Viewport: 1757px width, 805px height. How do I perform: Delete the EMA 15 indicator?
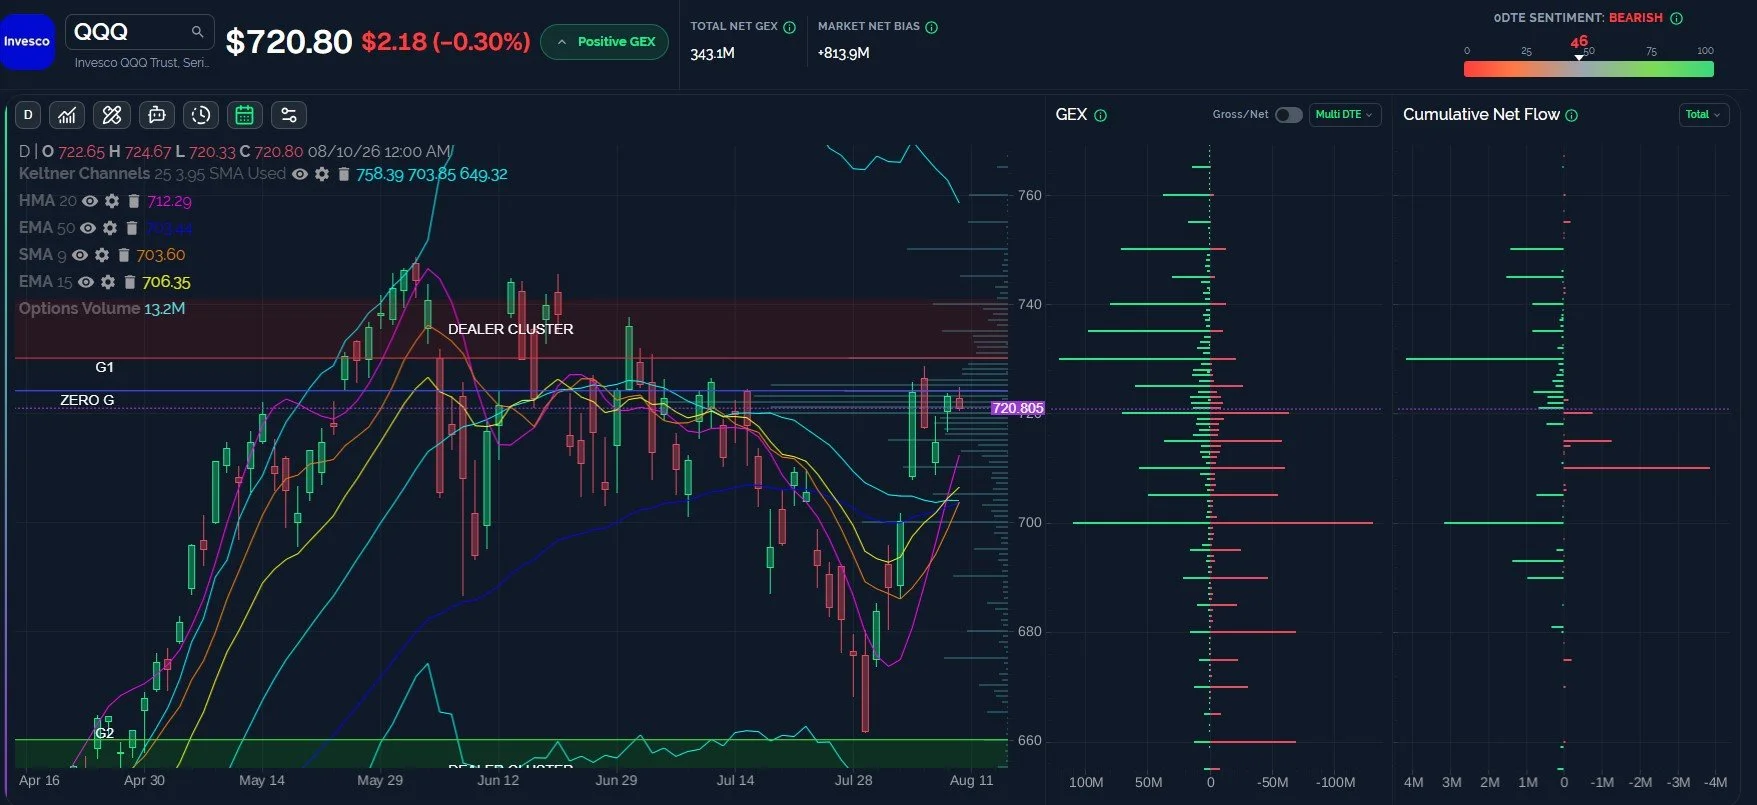pos(129,282)
